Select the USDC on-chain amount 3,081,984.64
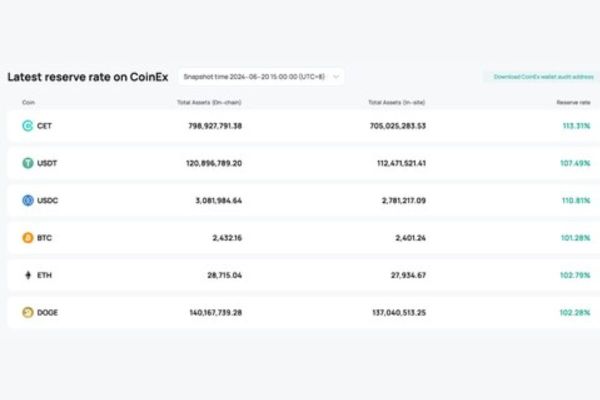The width and height of the screenshot is (600, 400). tap(218, 200)
